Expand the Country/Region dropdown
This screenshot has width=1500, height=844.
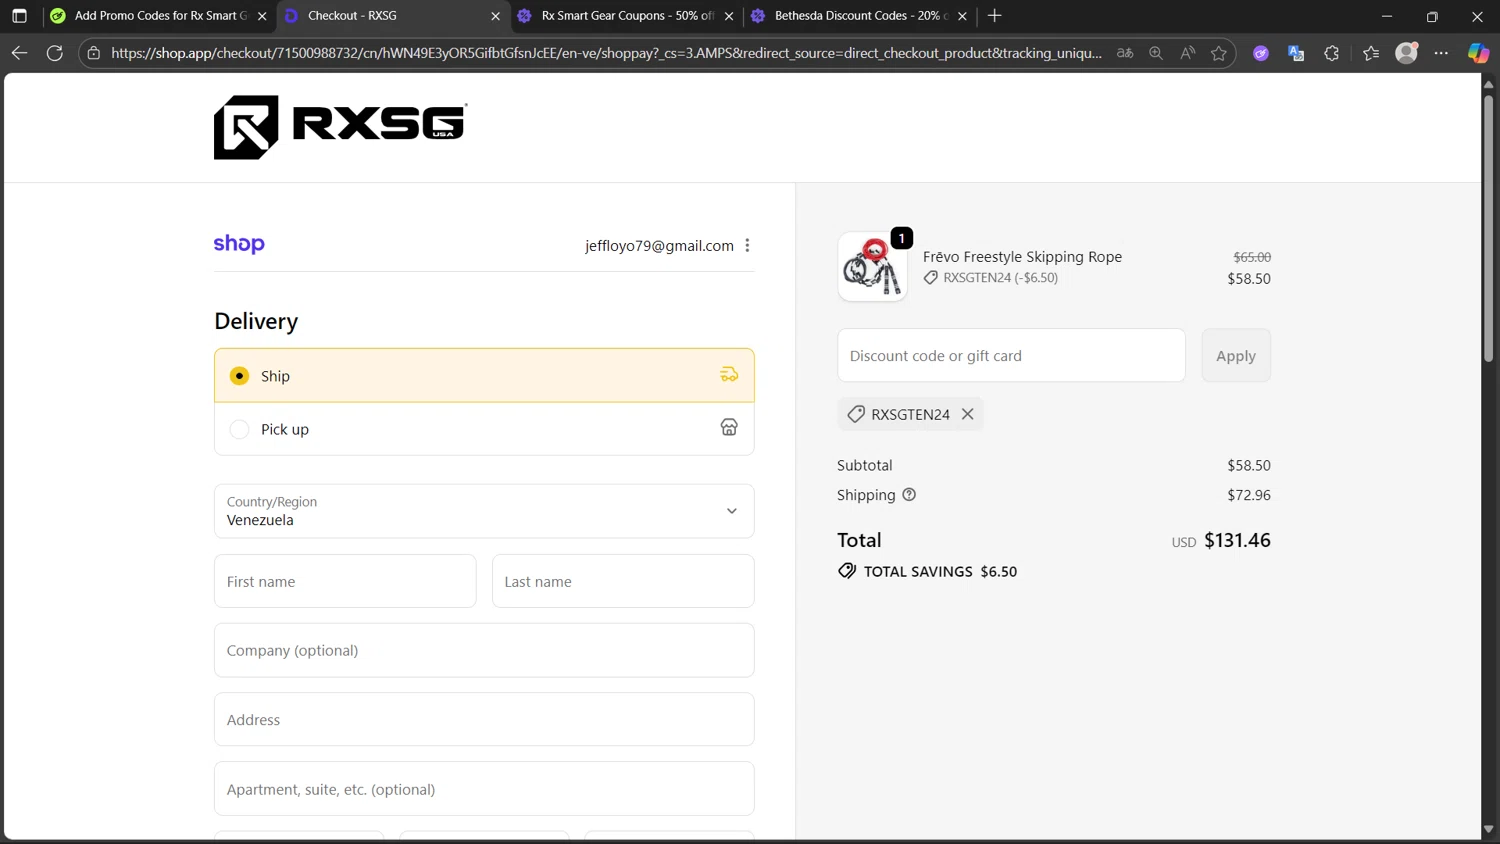(484, 511)
